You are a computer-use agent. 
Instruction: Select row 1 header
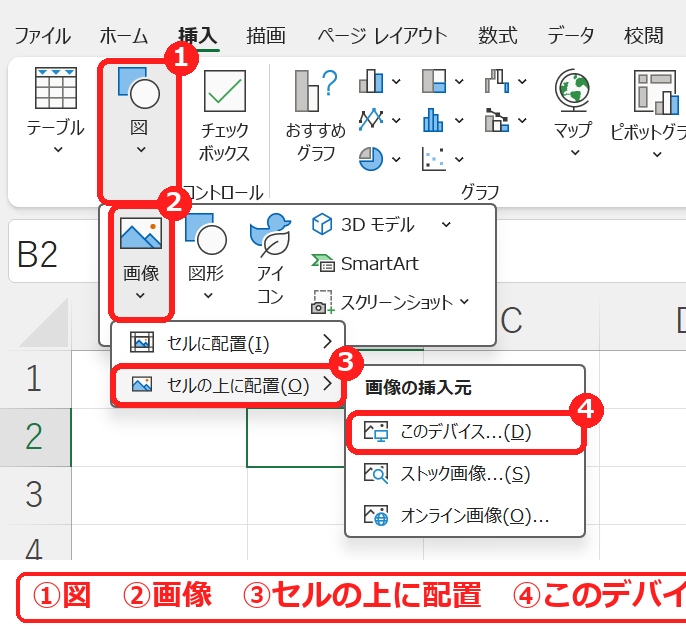pyautogui.click(x=35, y=379)
